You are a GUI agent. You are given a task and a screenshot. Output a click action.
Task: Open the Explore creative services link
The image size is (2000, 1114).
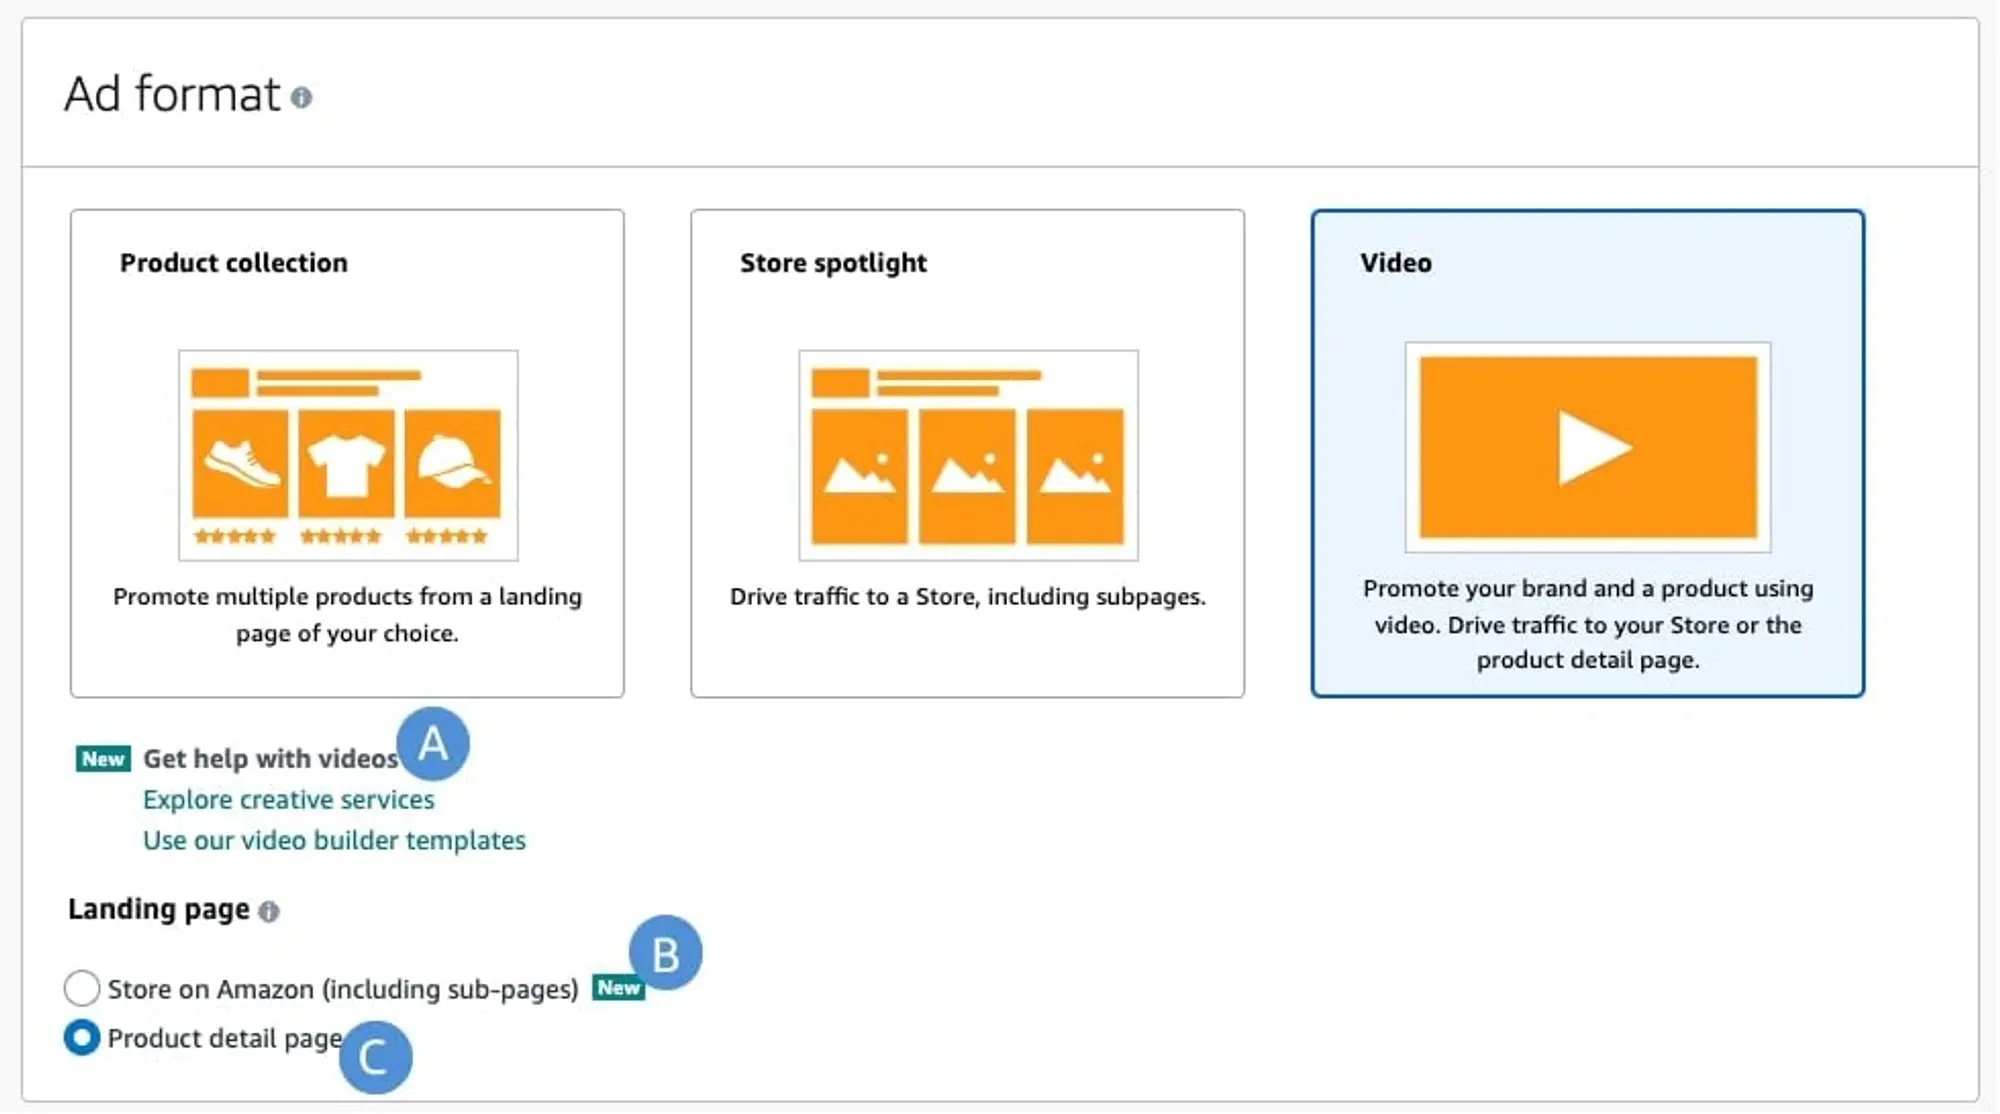click(x=288, y=799)
